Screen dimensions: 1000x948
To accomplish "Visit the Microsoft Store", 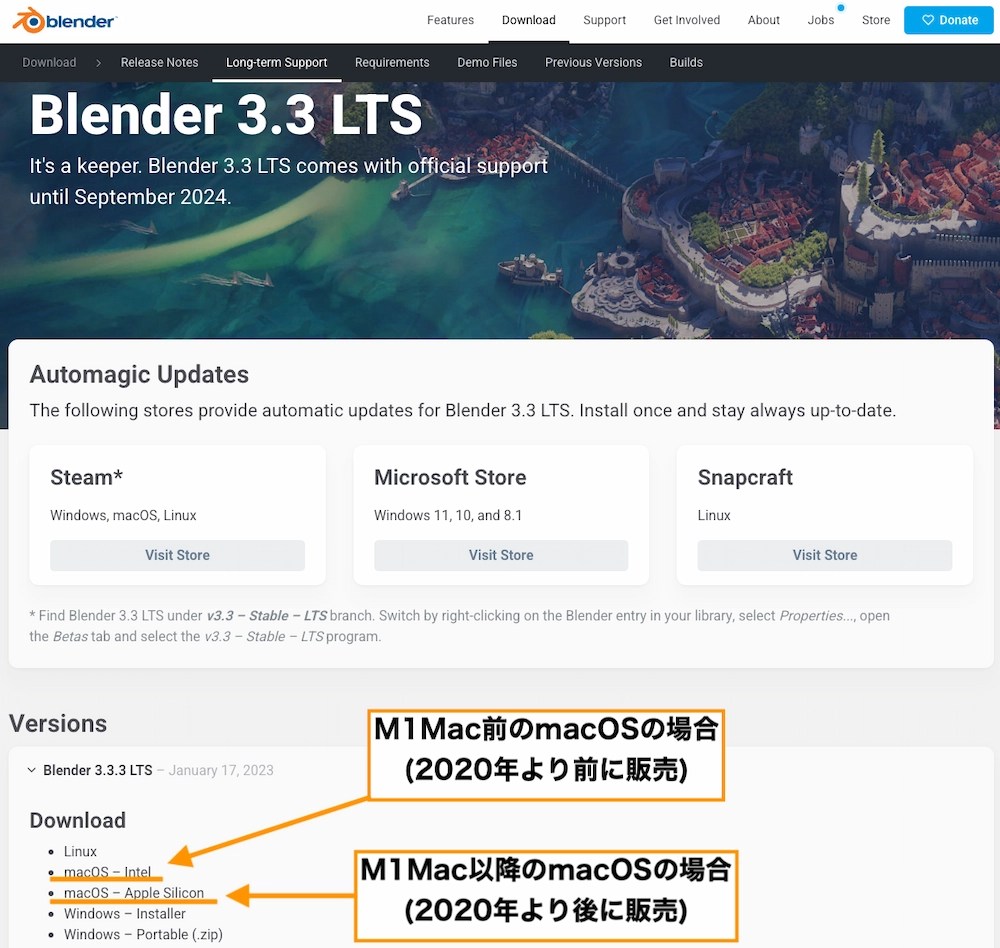I will pyautogui.click(x=501, y=555).
